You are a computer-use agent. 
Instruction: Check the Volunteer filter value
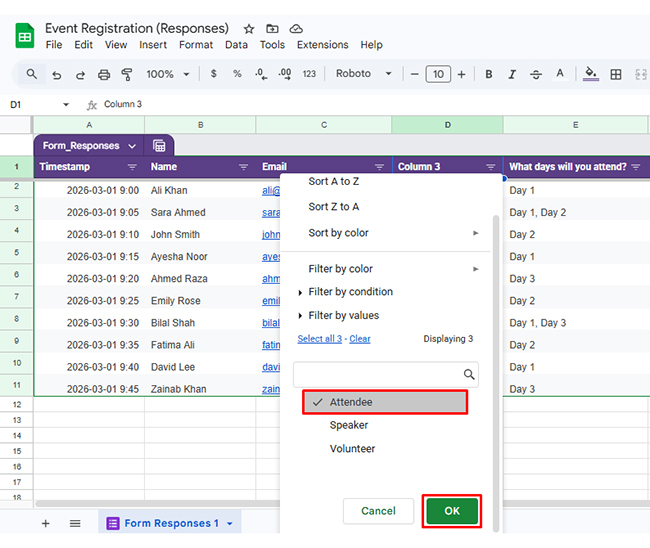352,449
